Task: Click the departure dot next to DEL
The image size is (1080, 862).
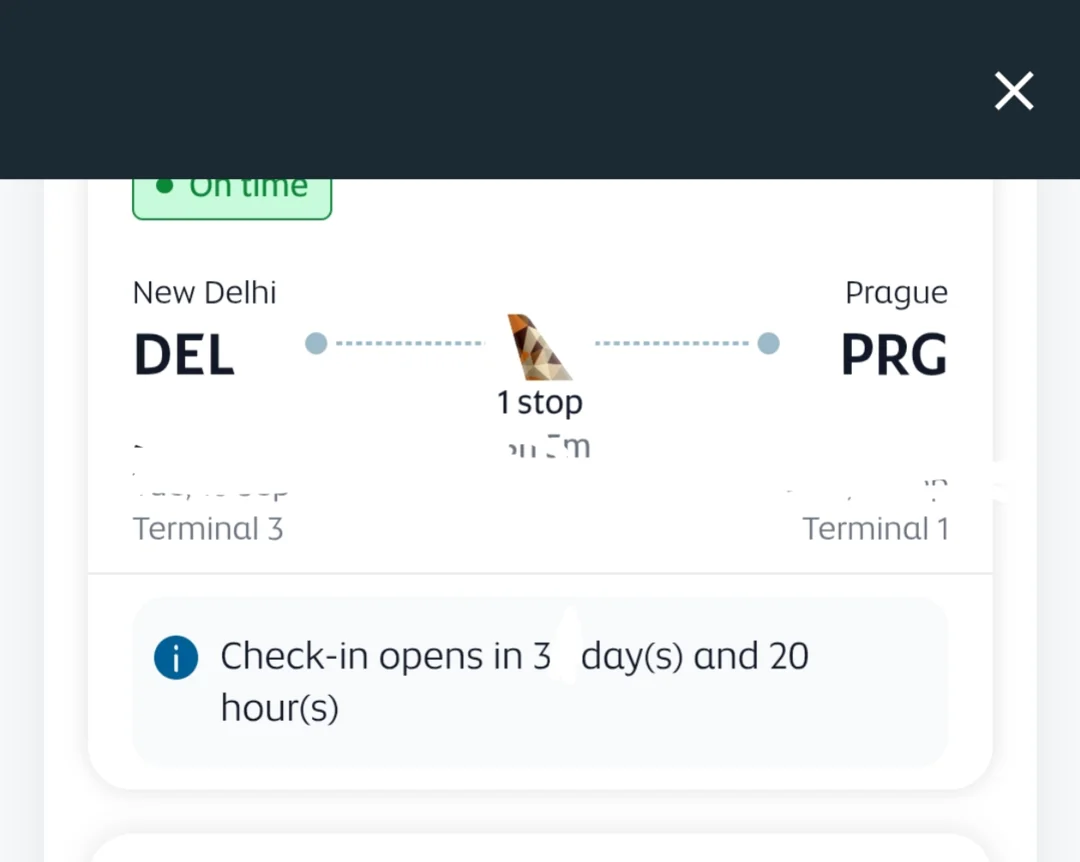Action: [316, 344]
